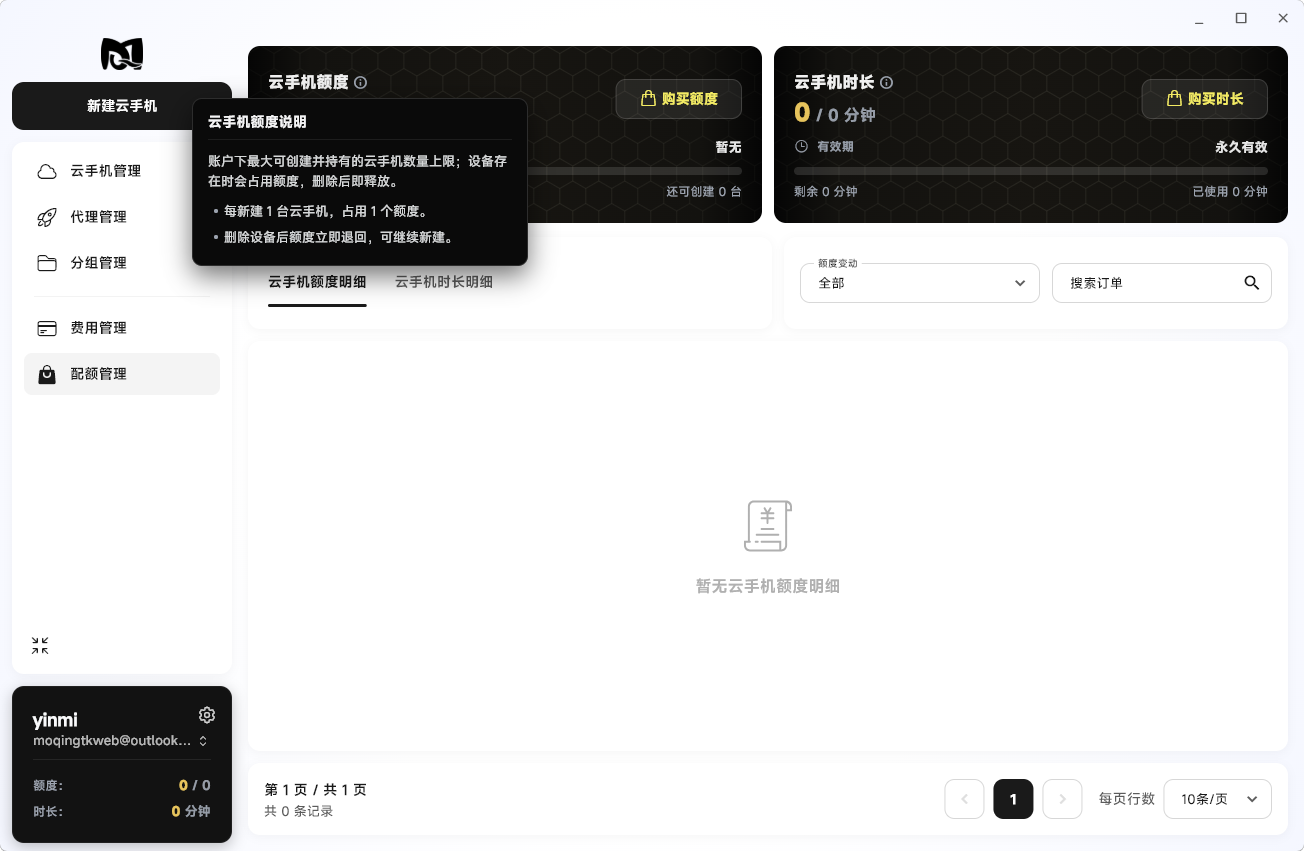Click the text 暂无云手机额度明细
The height and width of the screenshot is (851, 1304).
point(768,586)
